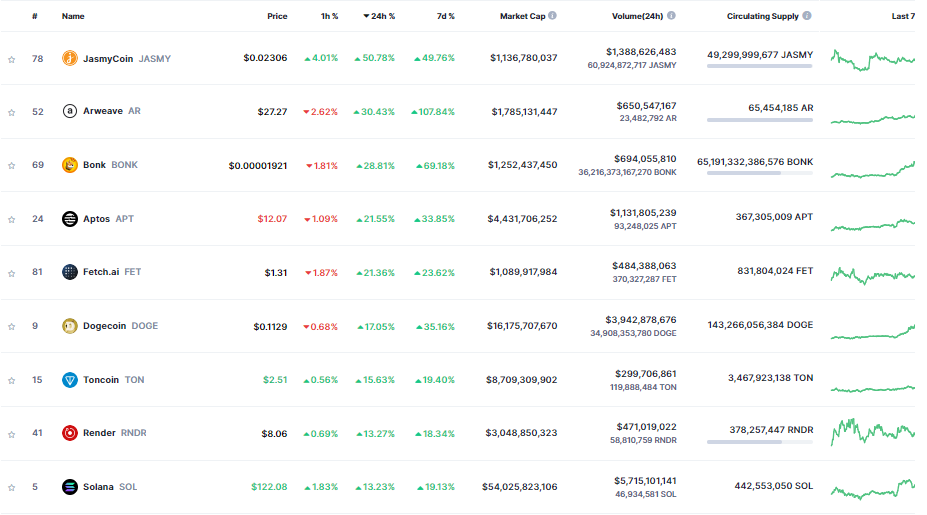Sort by the Volume(24h) column header
927x515 pixels.
click(637, 16)
